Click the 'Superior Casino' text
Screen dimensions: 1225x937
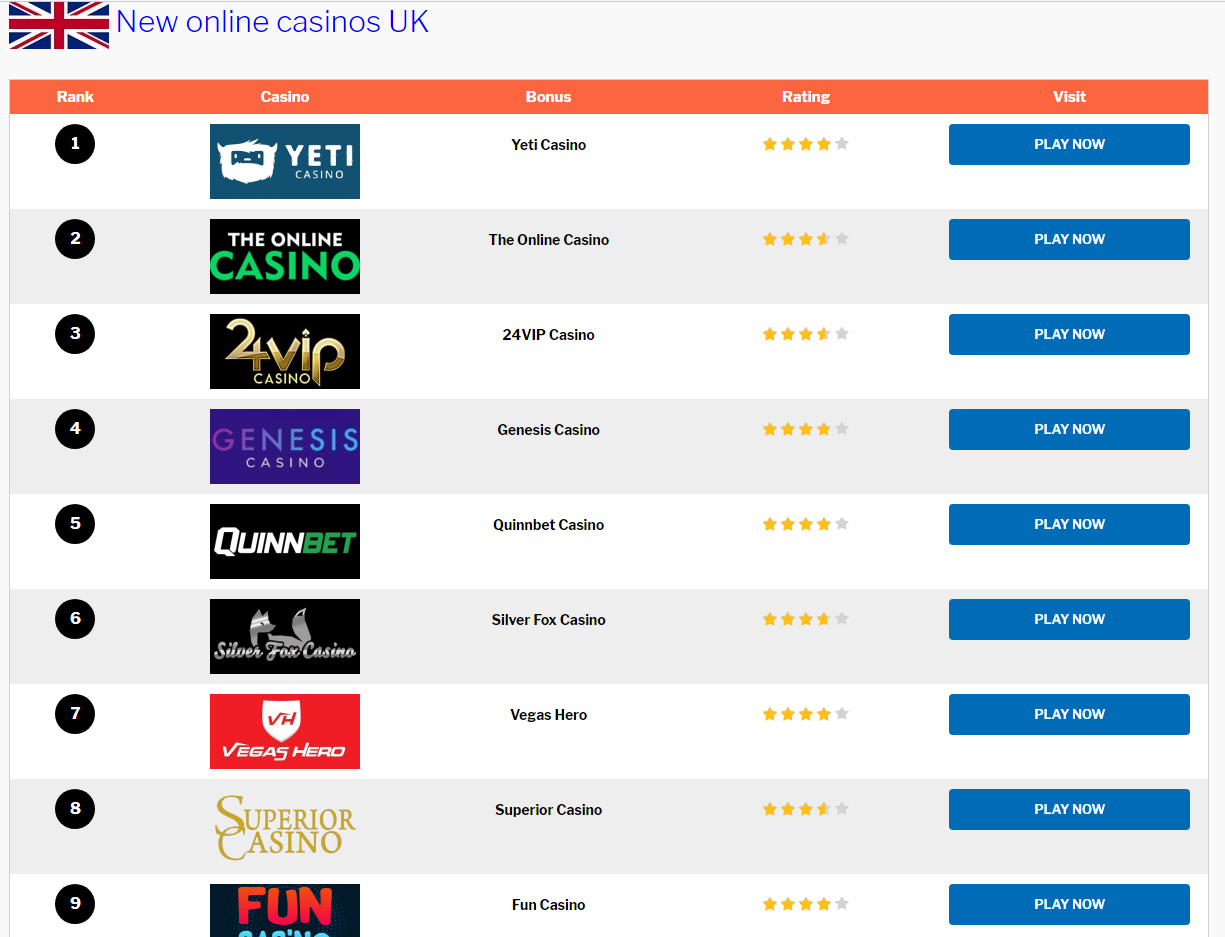(x=549, y=810)
